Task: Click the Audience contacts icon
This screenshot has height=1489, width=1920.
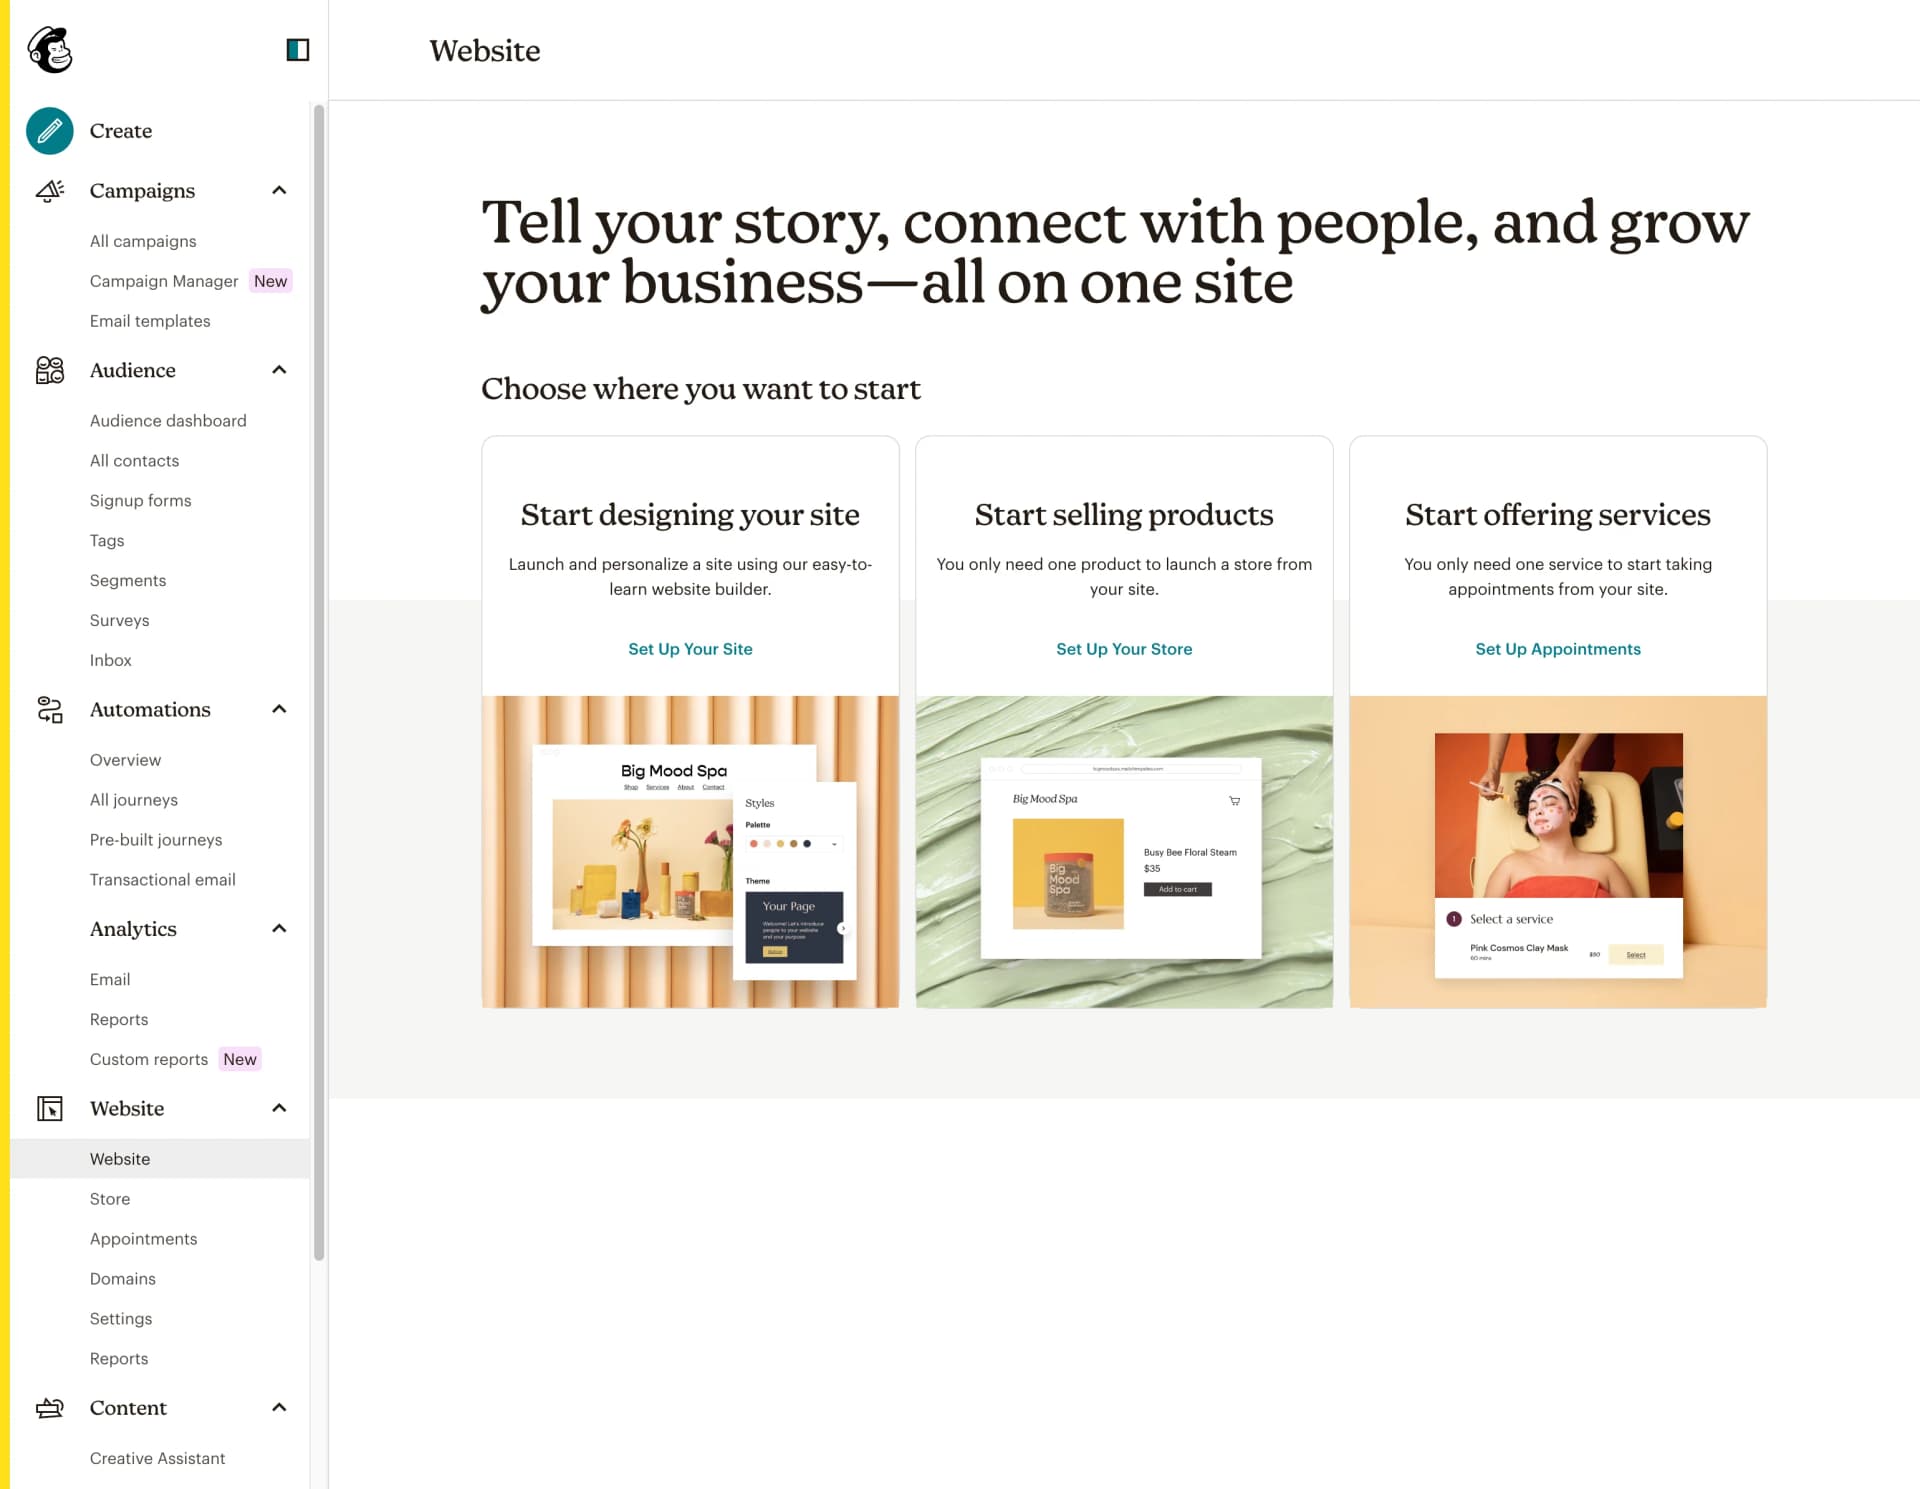Action: (x=50, y=371)
